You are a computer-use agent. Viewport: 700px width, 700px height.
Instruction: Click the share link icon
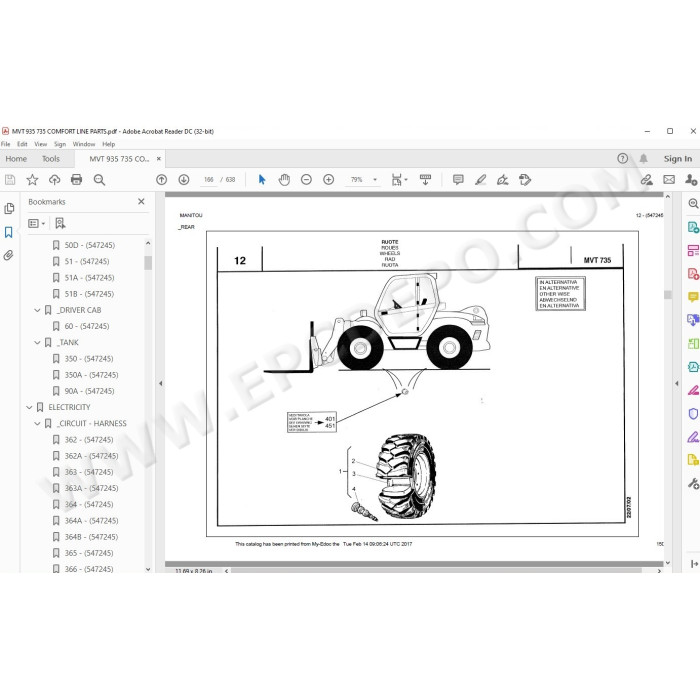pyautogui.click(x=646, y=180)
